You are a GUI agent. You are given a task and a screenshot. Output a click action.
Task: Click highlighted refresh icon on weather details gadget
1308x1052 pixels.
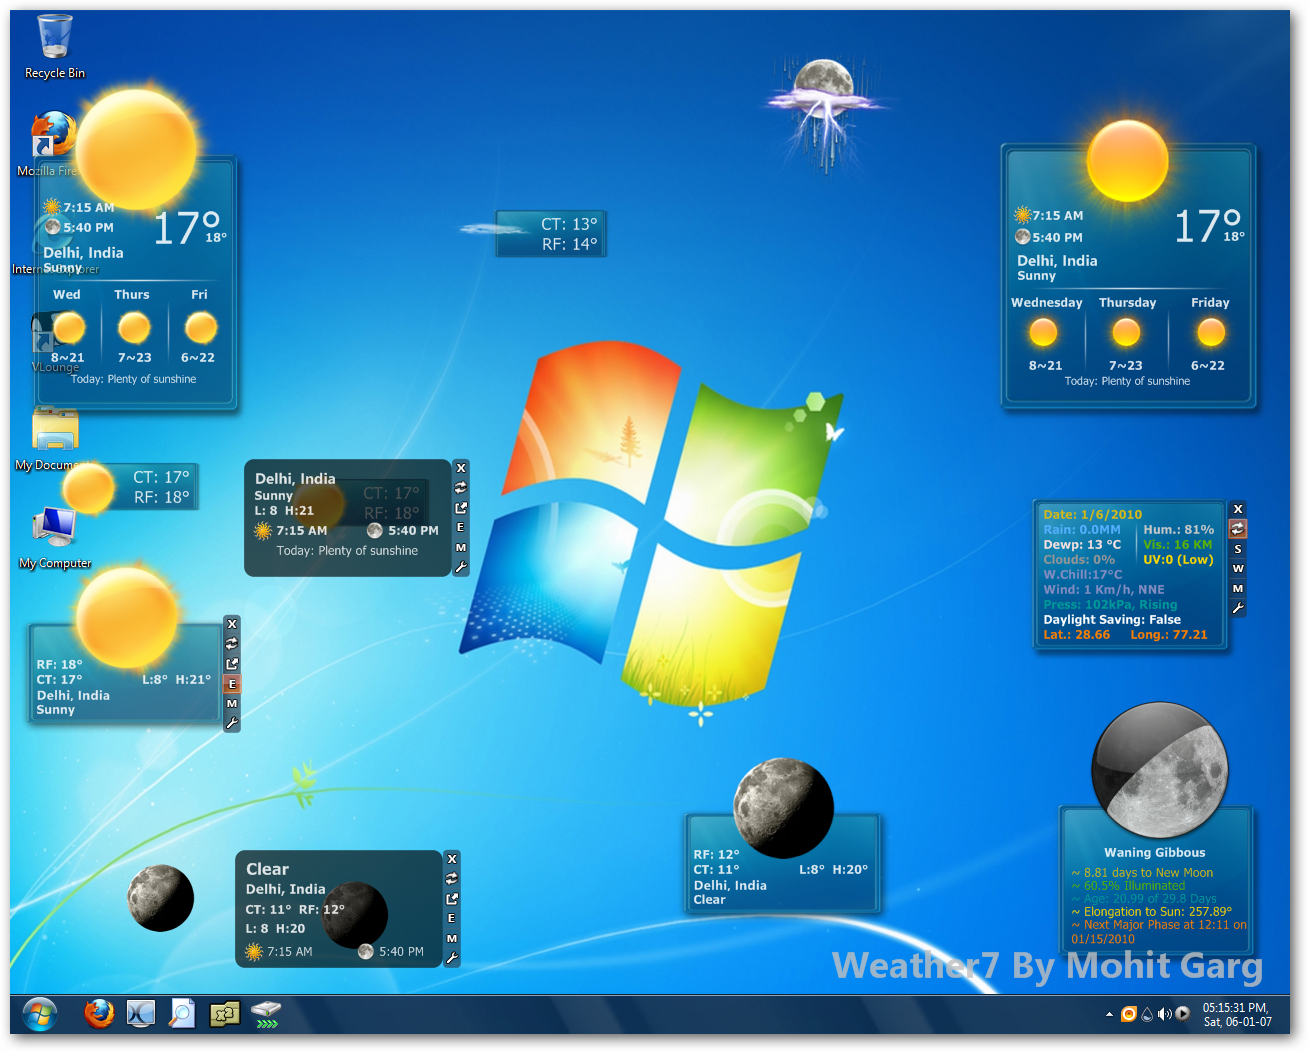point(1238,529)
